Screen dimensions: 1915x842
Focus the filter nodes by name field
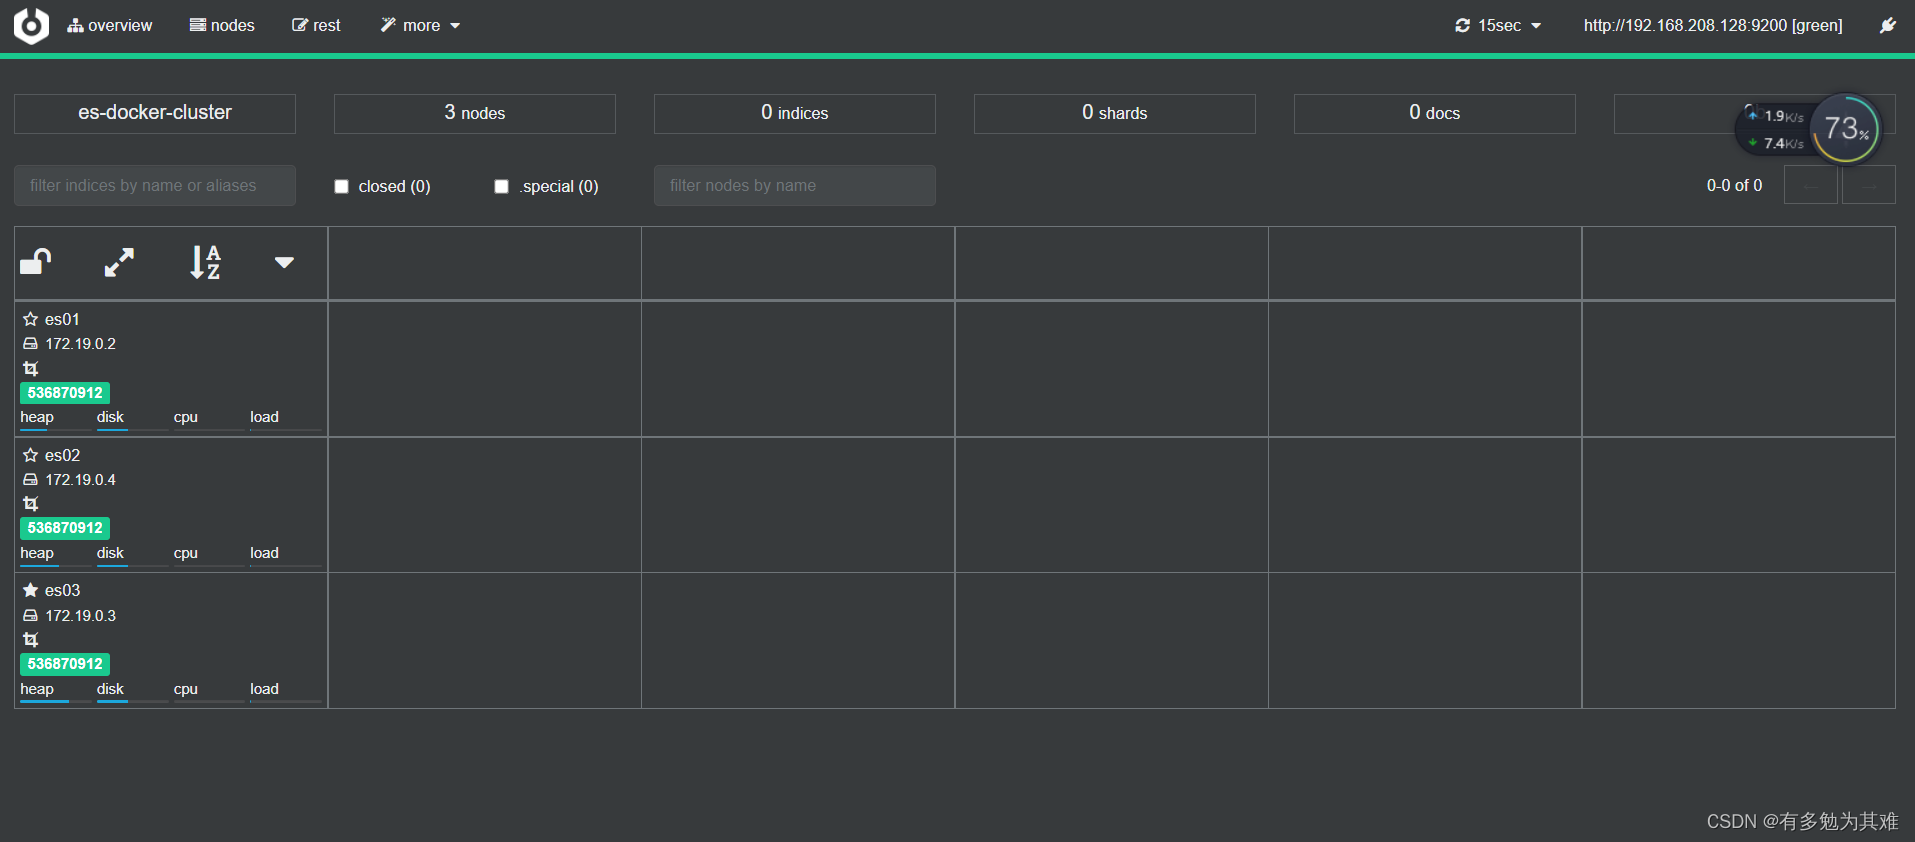pyautogui.click(x=795, y=185)
